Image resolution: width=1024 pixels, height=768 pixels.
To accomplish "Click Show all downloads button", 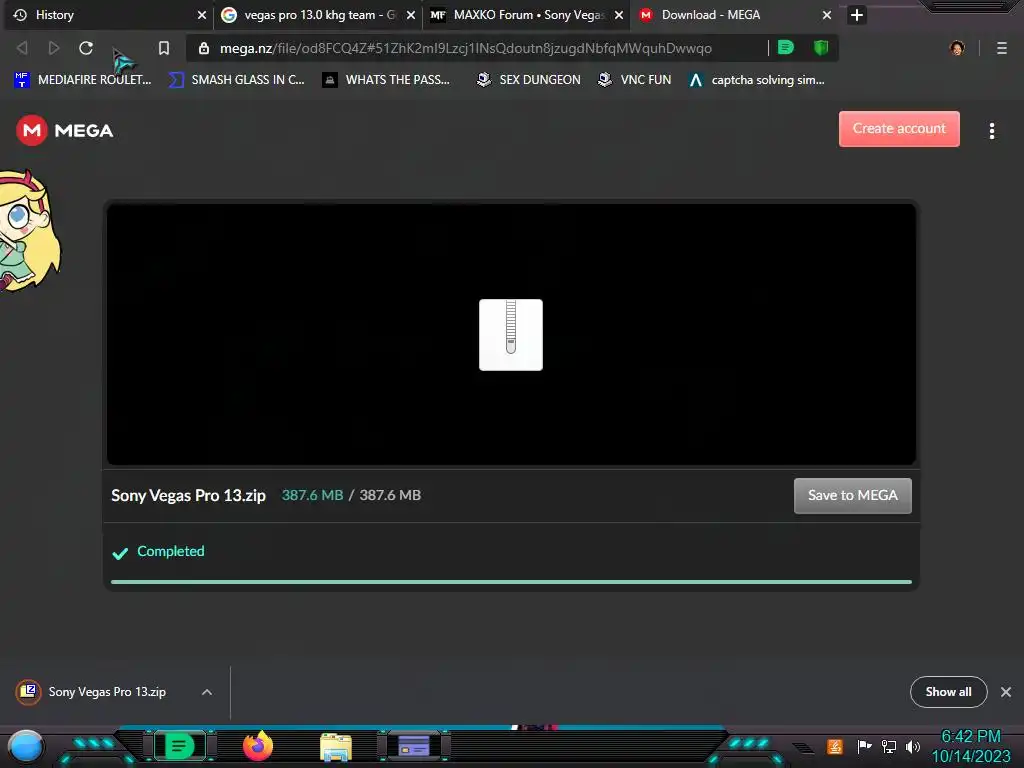I will tap(948, 692).
